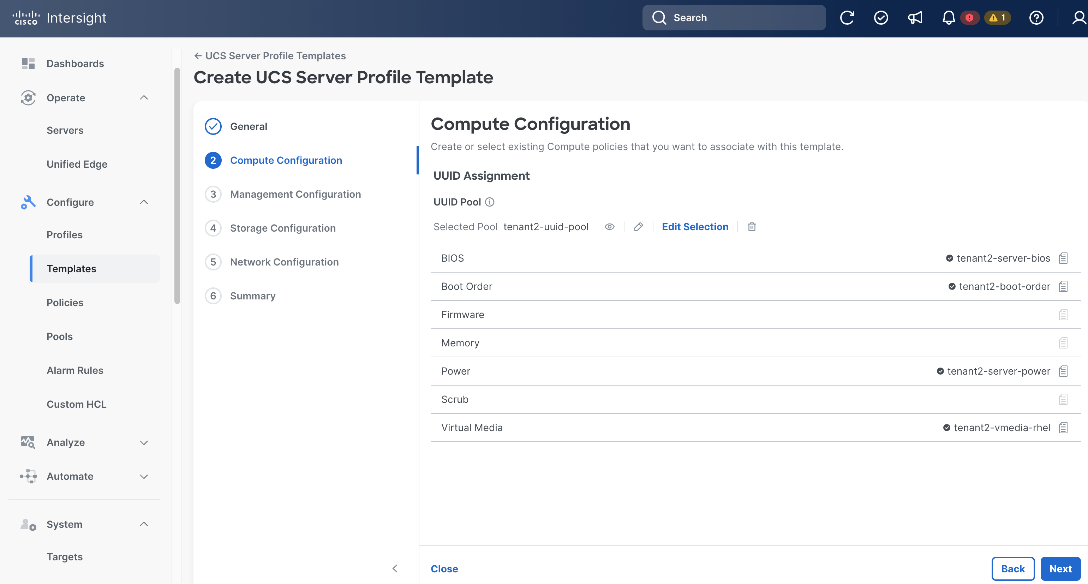Expand the Automate section chevron
Image resolution: width=1088 pixels, height=584 pixels.
click(x=144, y=476)
